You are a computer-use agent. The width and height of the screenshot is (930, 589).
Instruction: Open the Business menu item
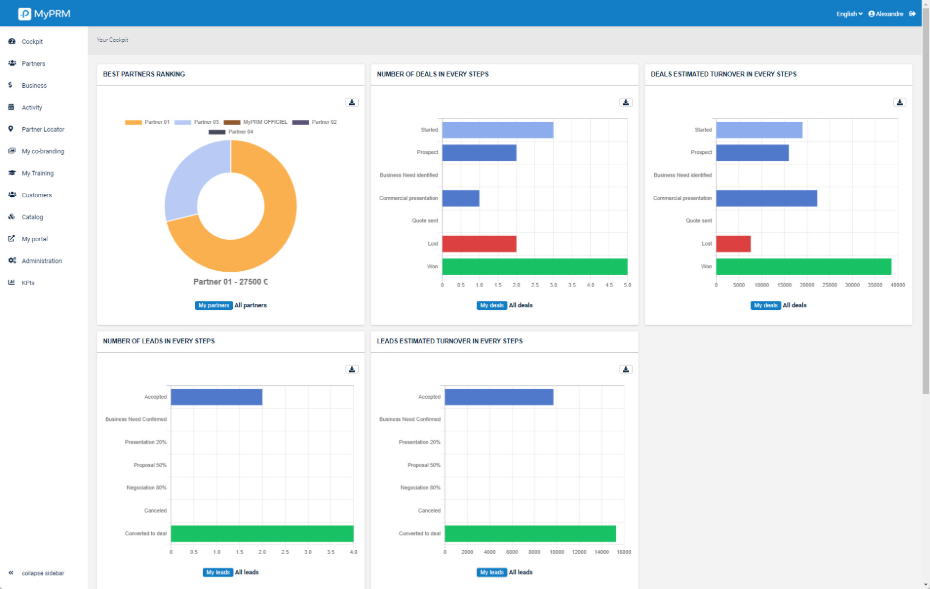[34, 86]
